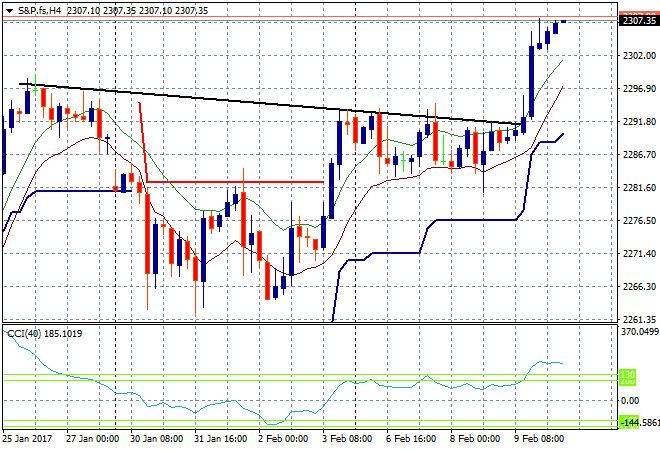Click the 0.00 CCI scale value
This screenshot has width=660, height=450.
click(x=630, y=400)
